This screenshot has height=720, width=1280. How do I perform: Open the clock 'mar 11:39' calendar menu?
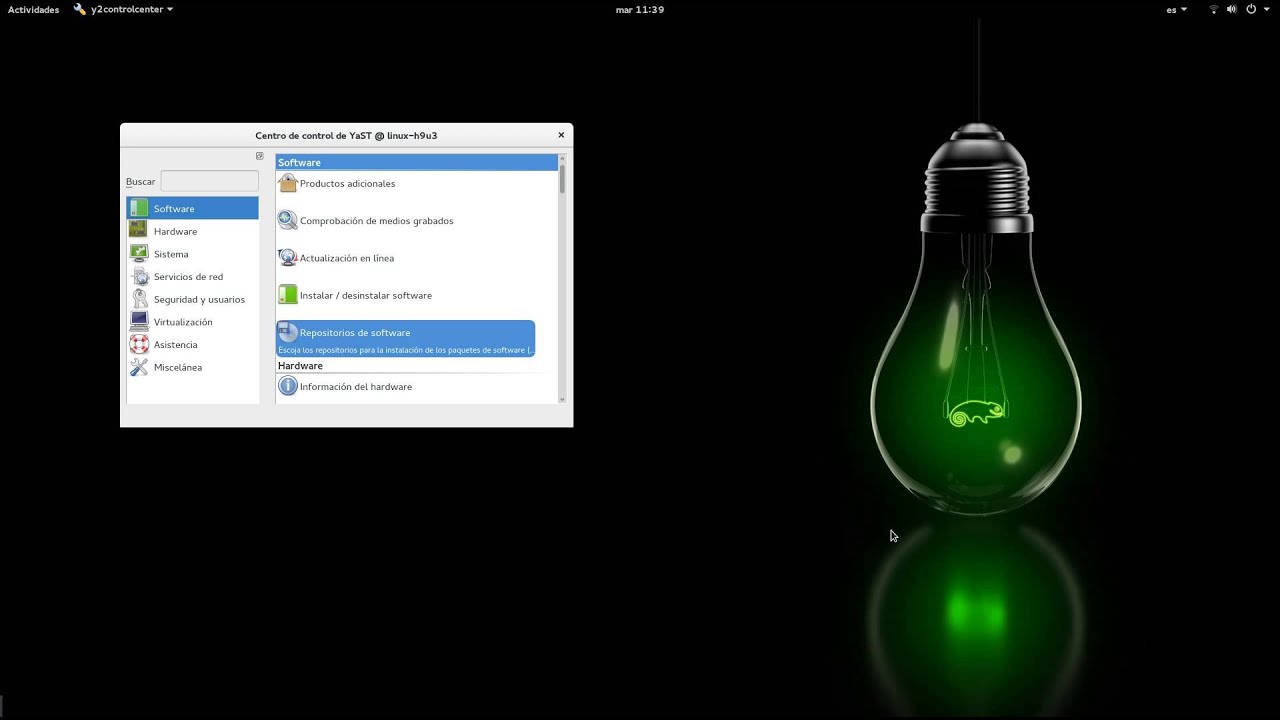640,9
